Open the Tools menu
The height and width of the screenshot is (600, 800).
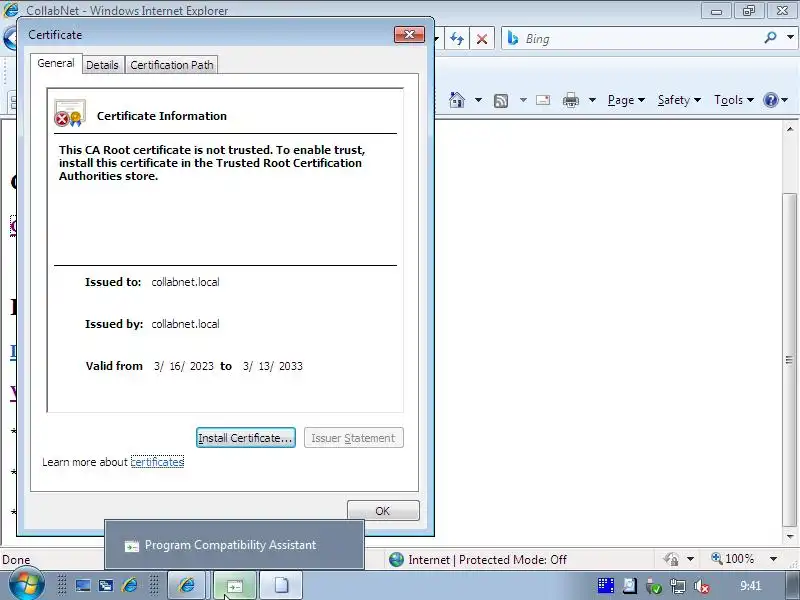click(734, 100)
